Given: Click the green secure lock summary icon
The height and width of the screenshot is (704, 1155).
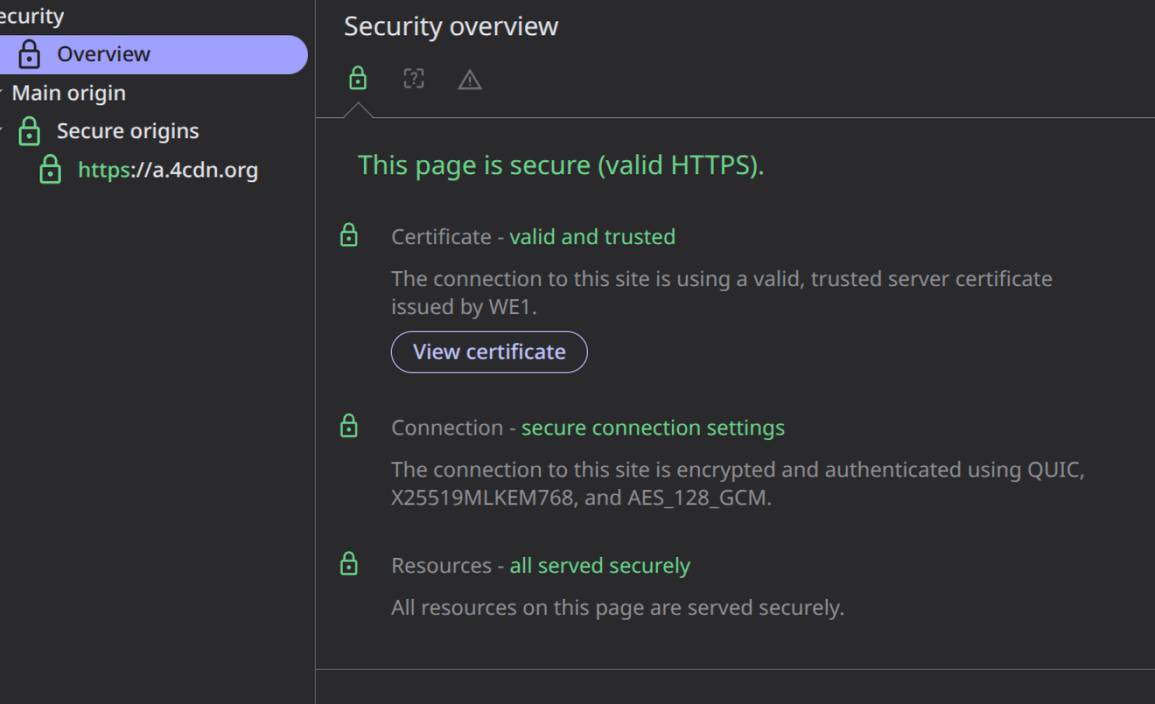Looking at the screenshot, I should (x=358, y=78).
